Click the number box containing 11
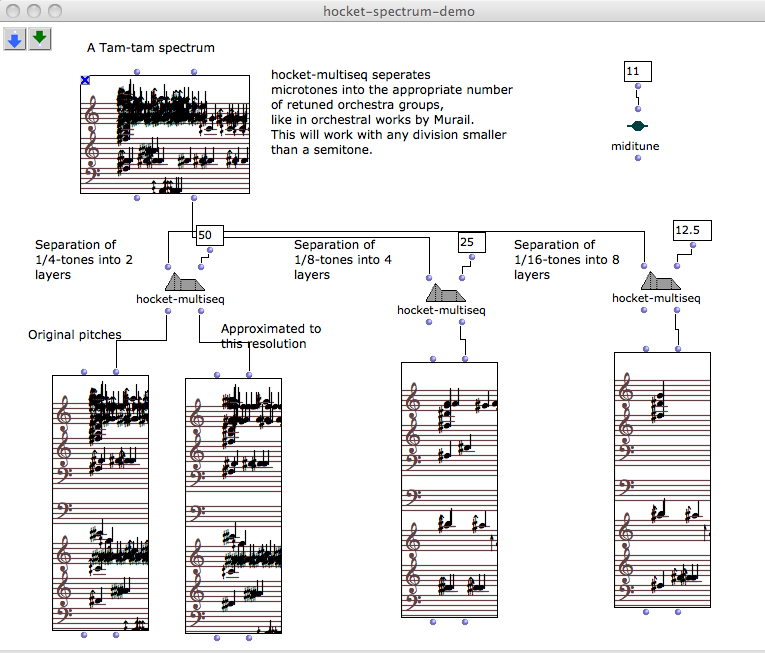 click(637, 72)
